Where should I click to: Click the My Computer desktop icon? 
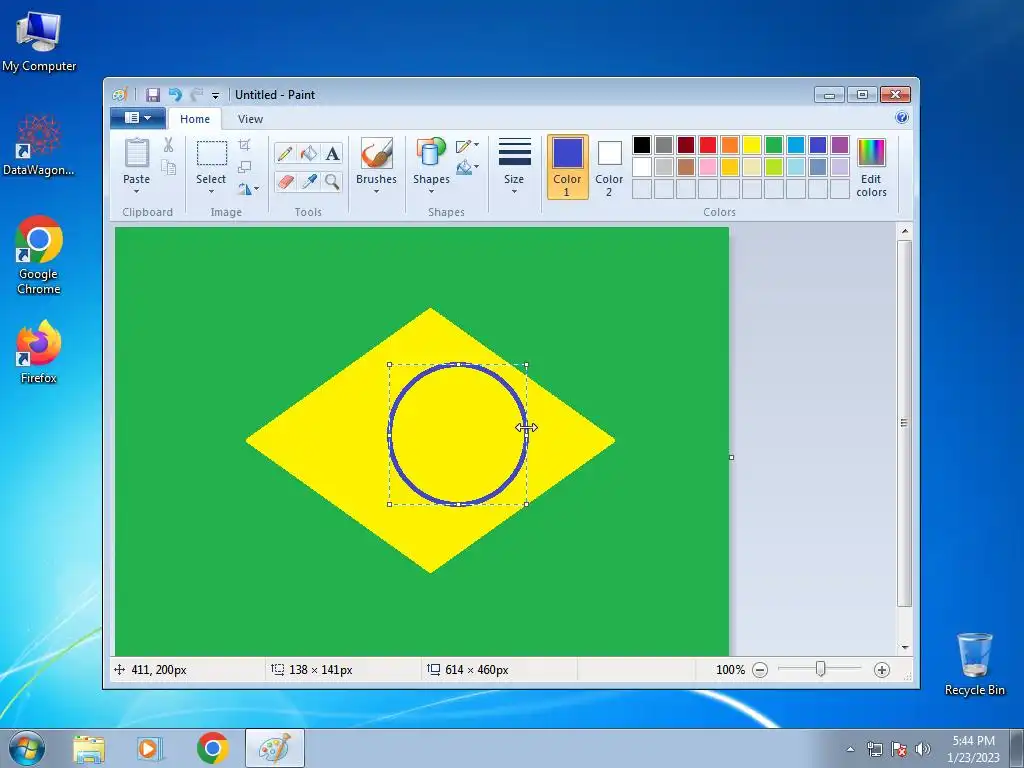[x=39, y=42]
